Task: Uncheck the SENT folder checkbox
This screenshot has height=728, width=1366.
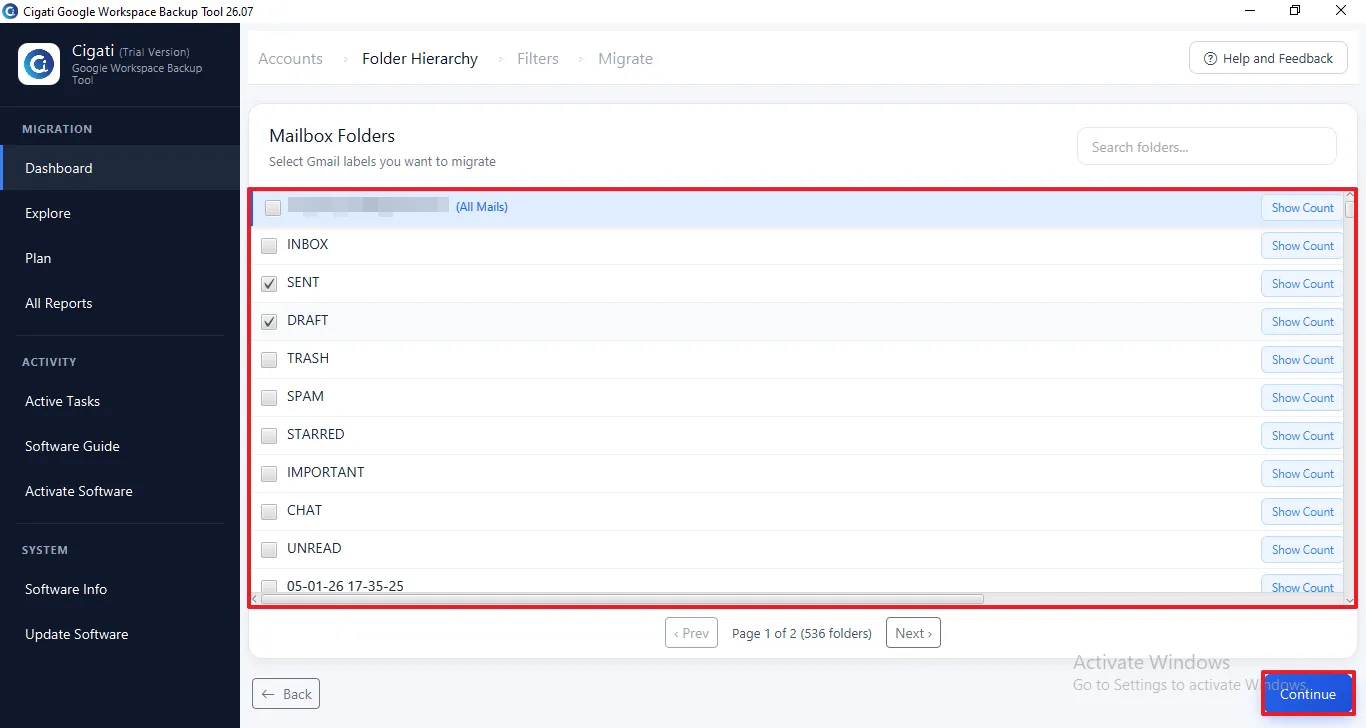Action: [269, 284]
